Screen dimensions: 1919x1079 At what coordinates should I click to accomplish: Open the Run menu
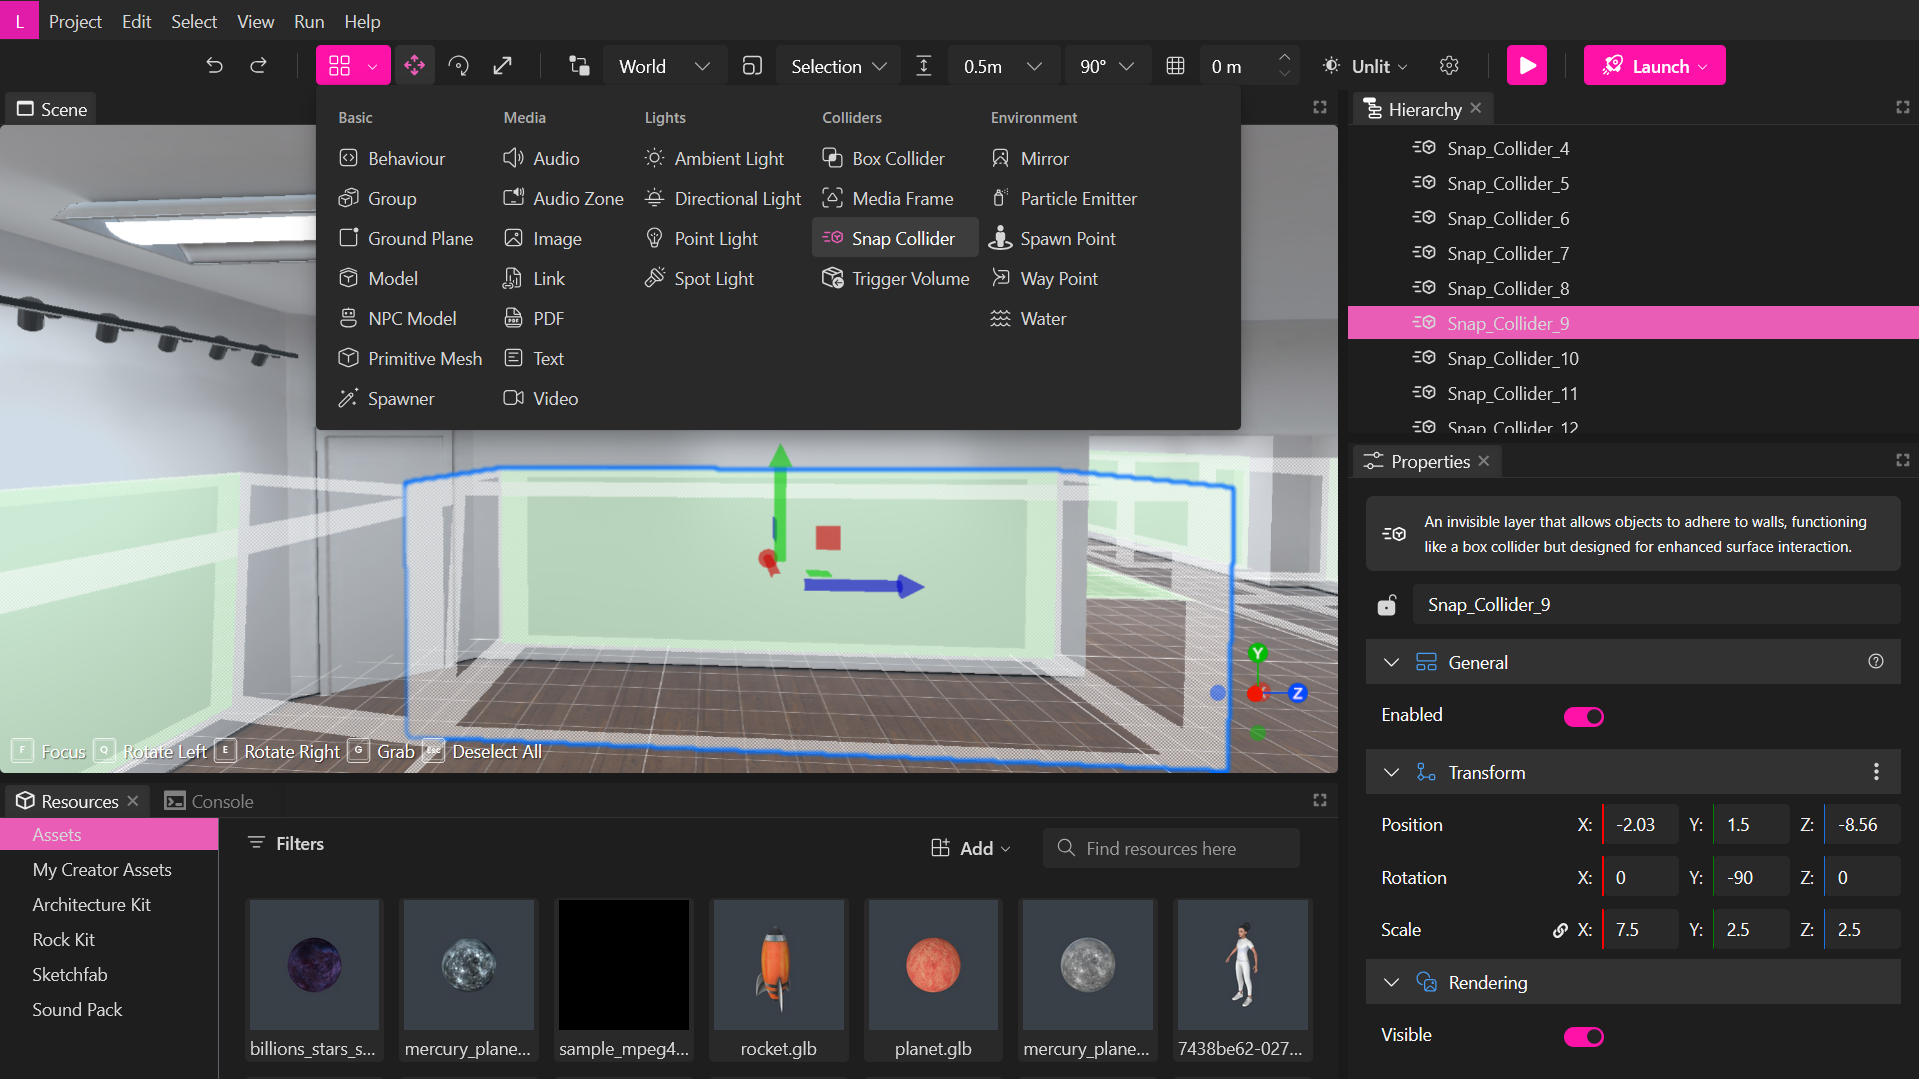click(x=309, y=21)
